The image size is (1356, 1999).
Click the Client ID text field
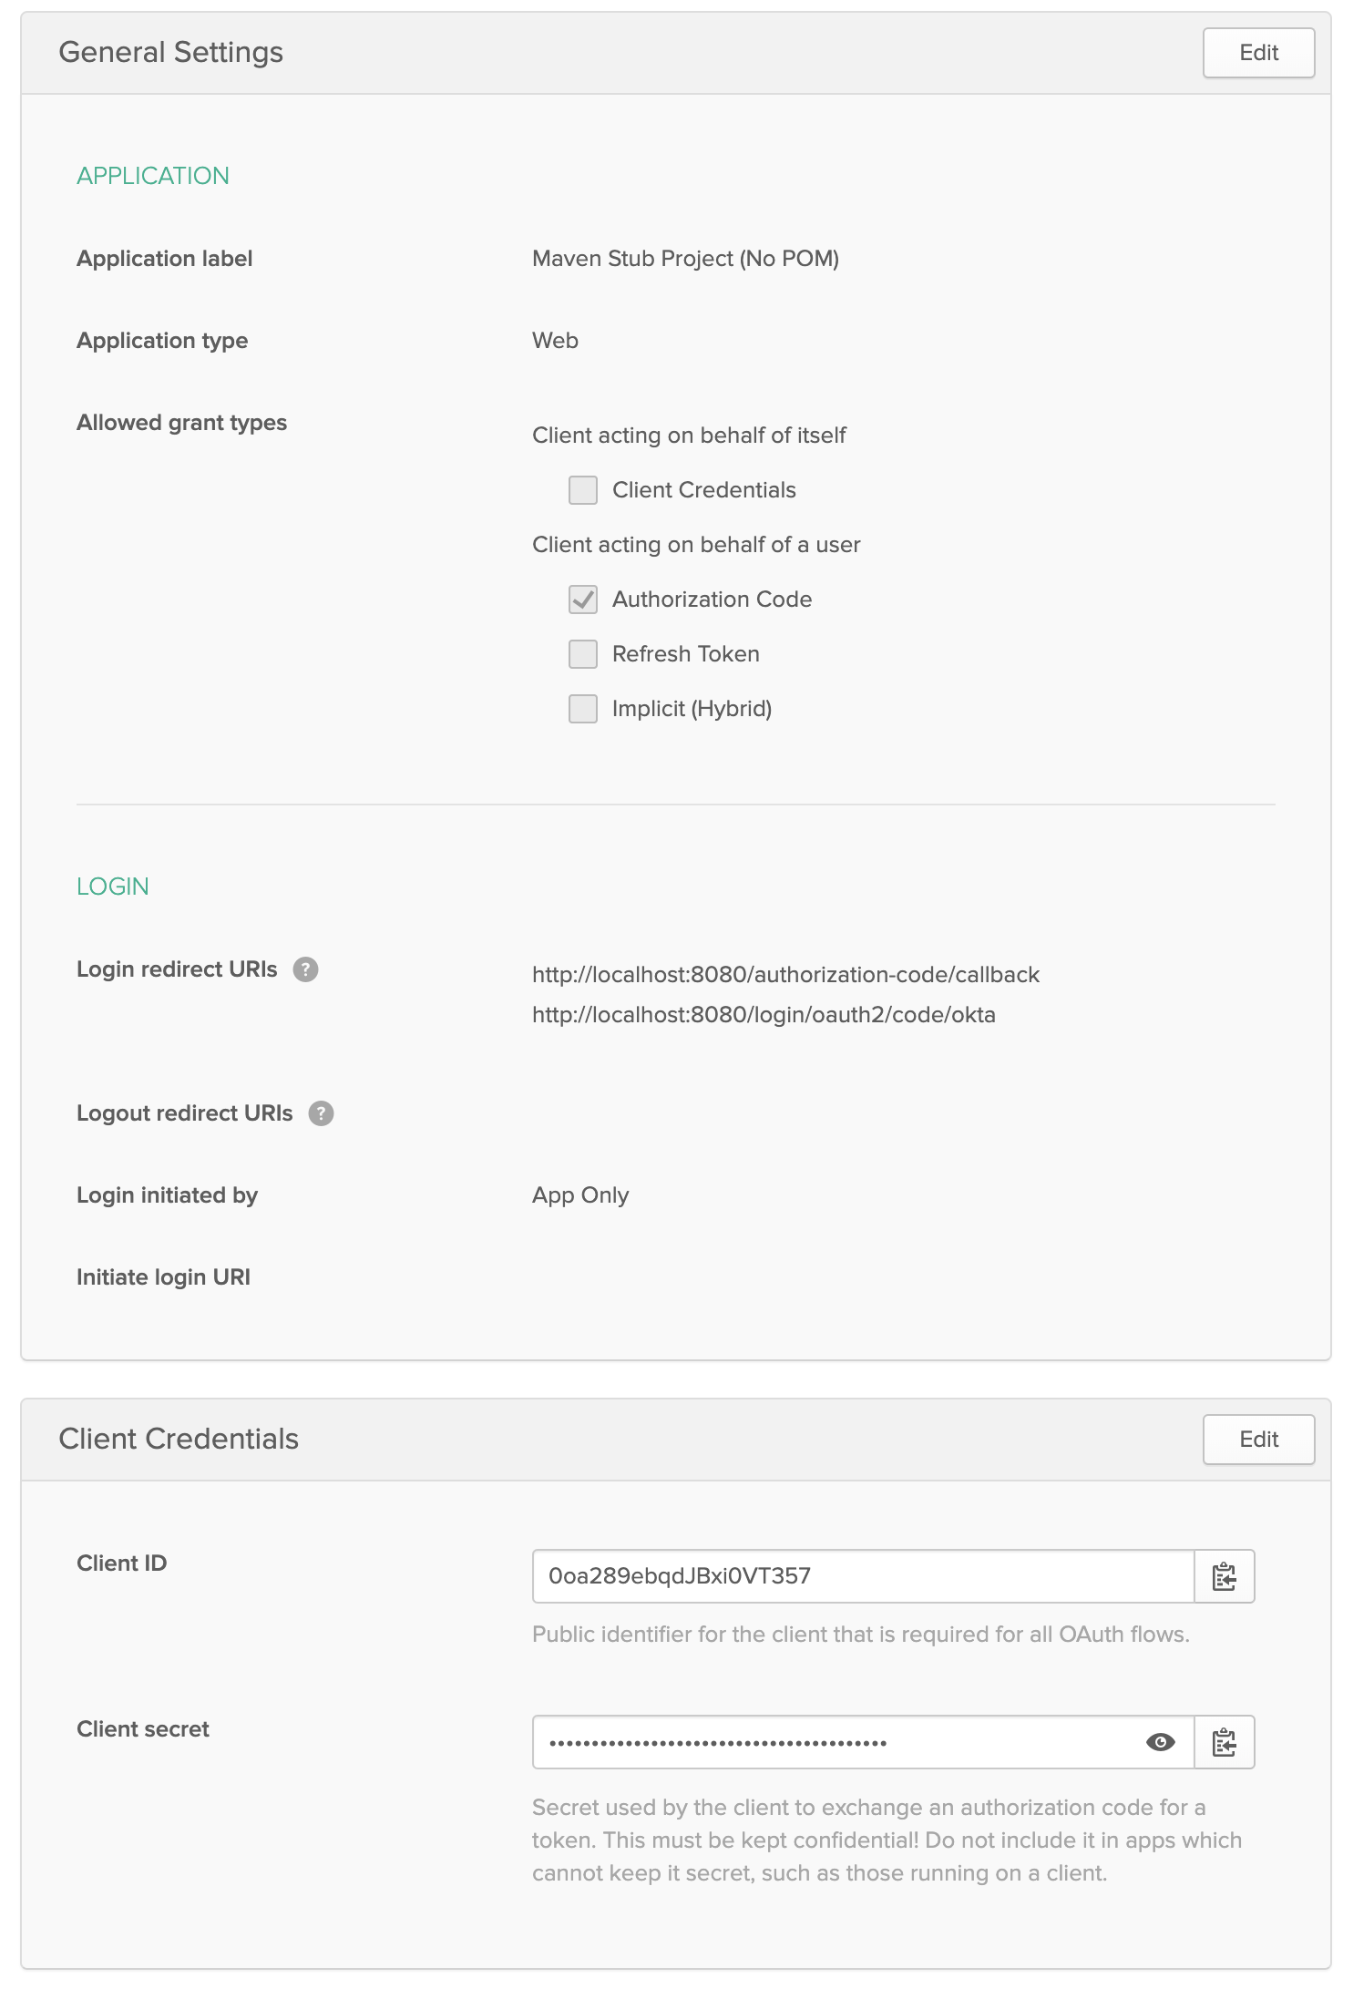(x=862, y=1576)
